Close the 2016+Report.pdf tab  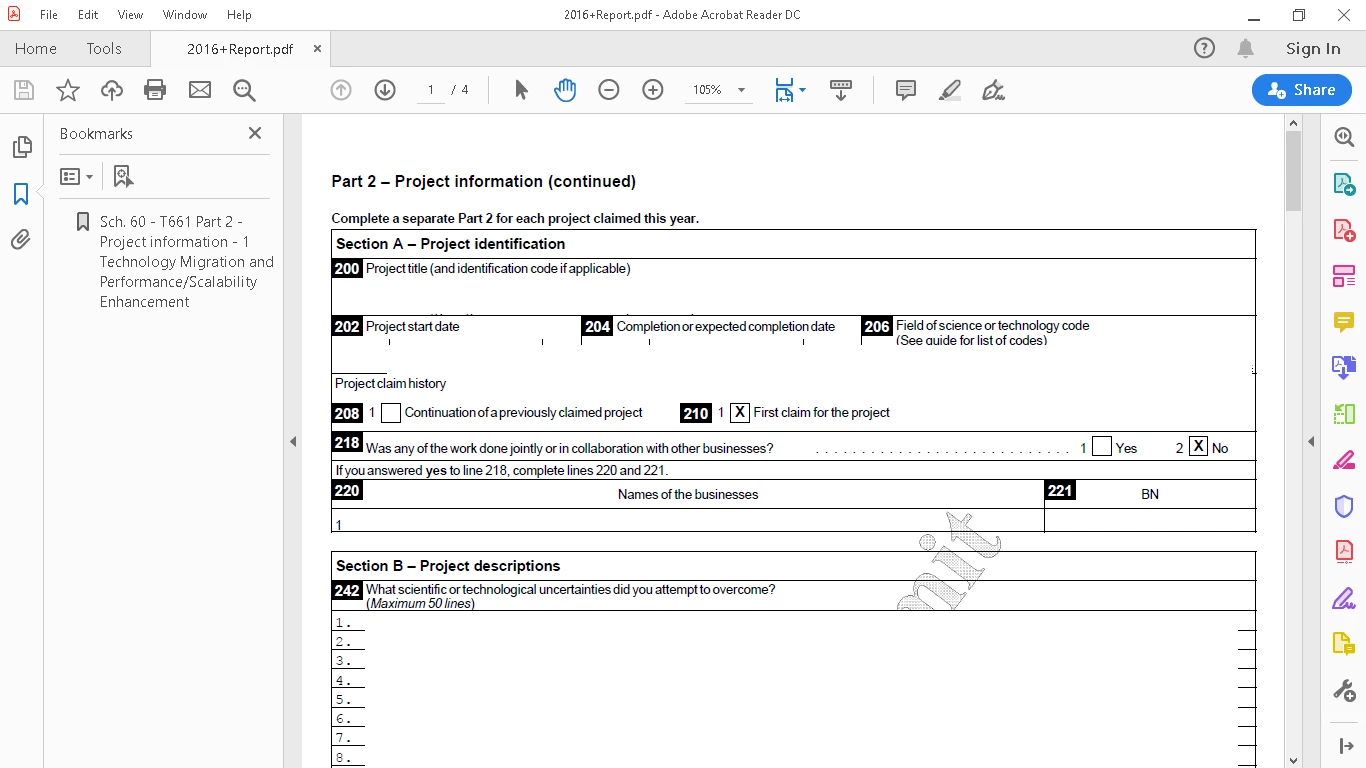coord(317,48)
